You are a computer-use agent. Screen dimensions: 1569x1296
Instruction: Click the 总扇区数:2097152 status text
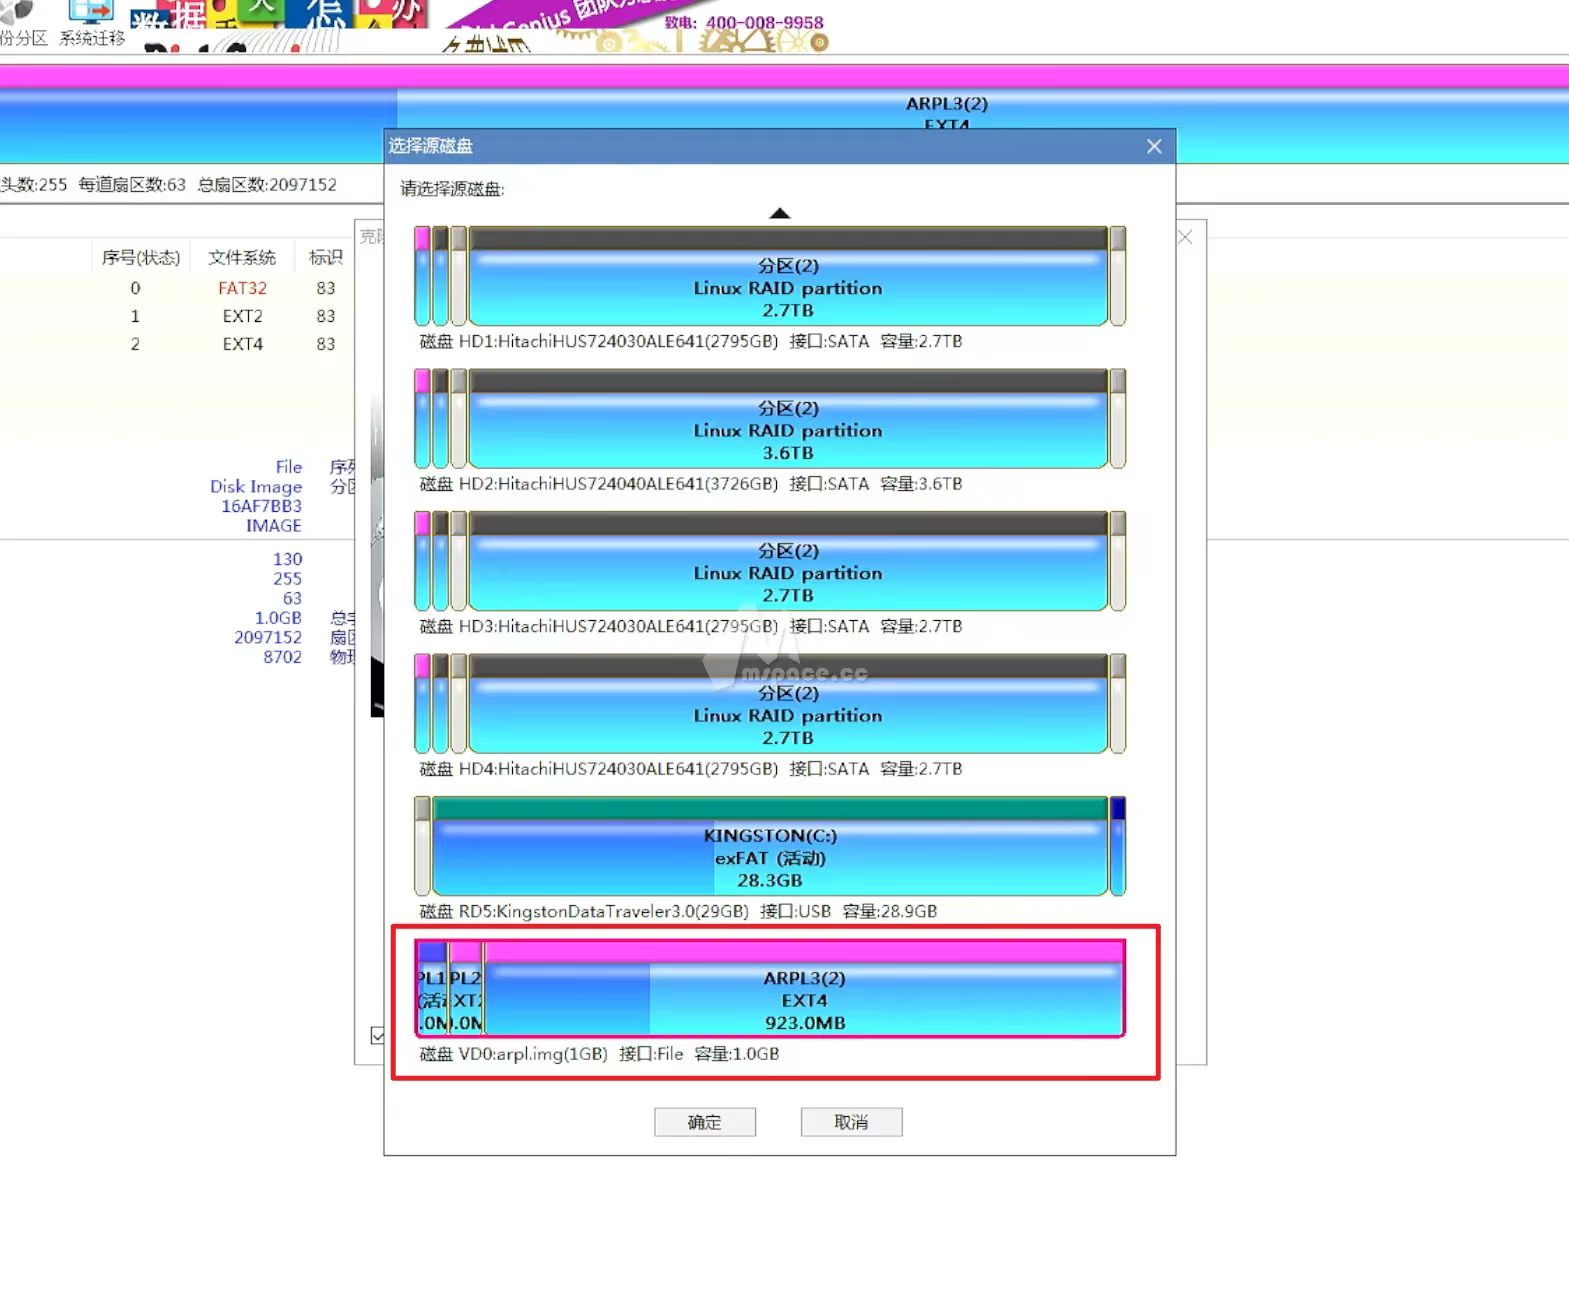click(267, 185)
